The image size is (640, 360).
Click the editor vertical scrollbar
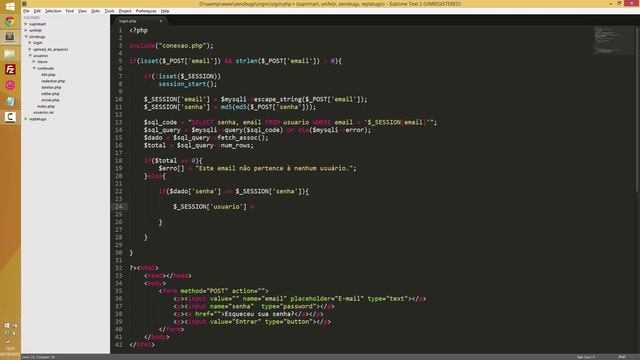pyautogui.click(x=638, y=109)
